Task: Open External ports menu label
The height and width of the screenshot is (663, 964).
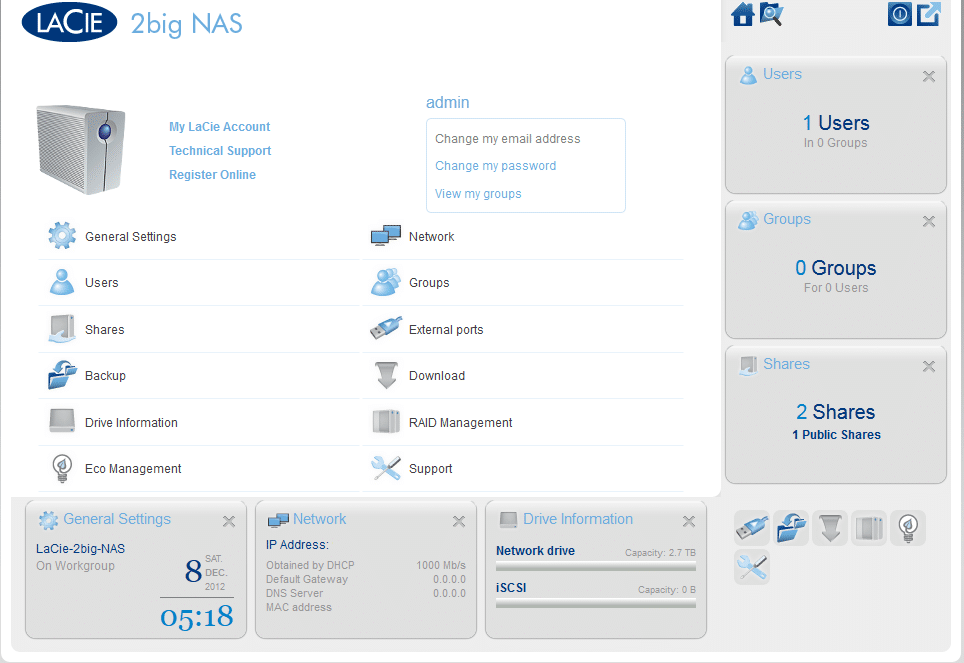Action: tap(446, 330)
